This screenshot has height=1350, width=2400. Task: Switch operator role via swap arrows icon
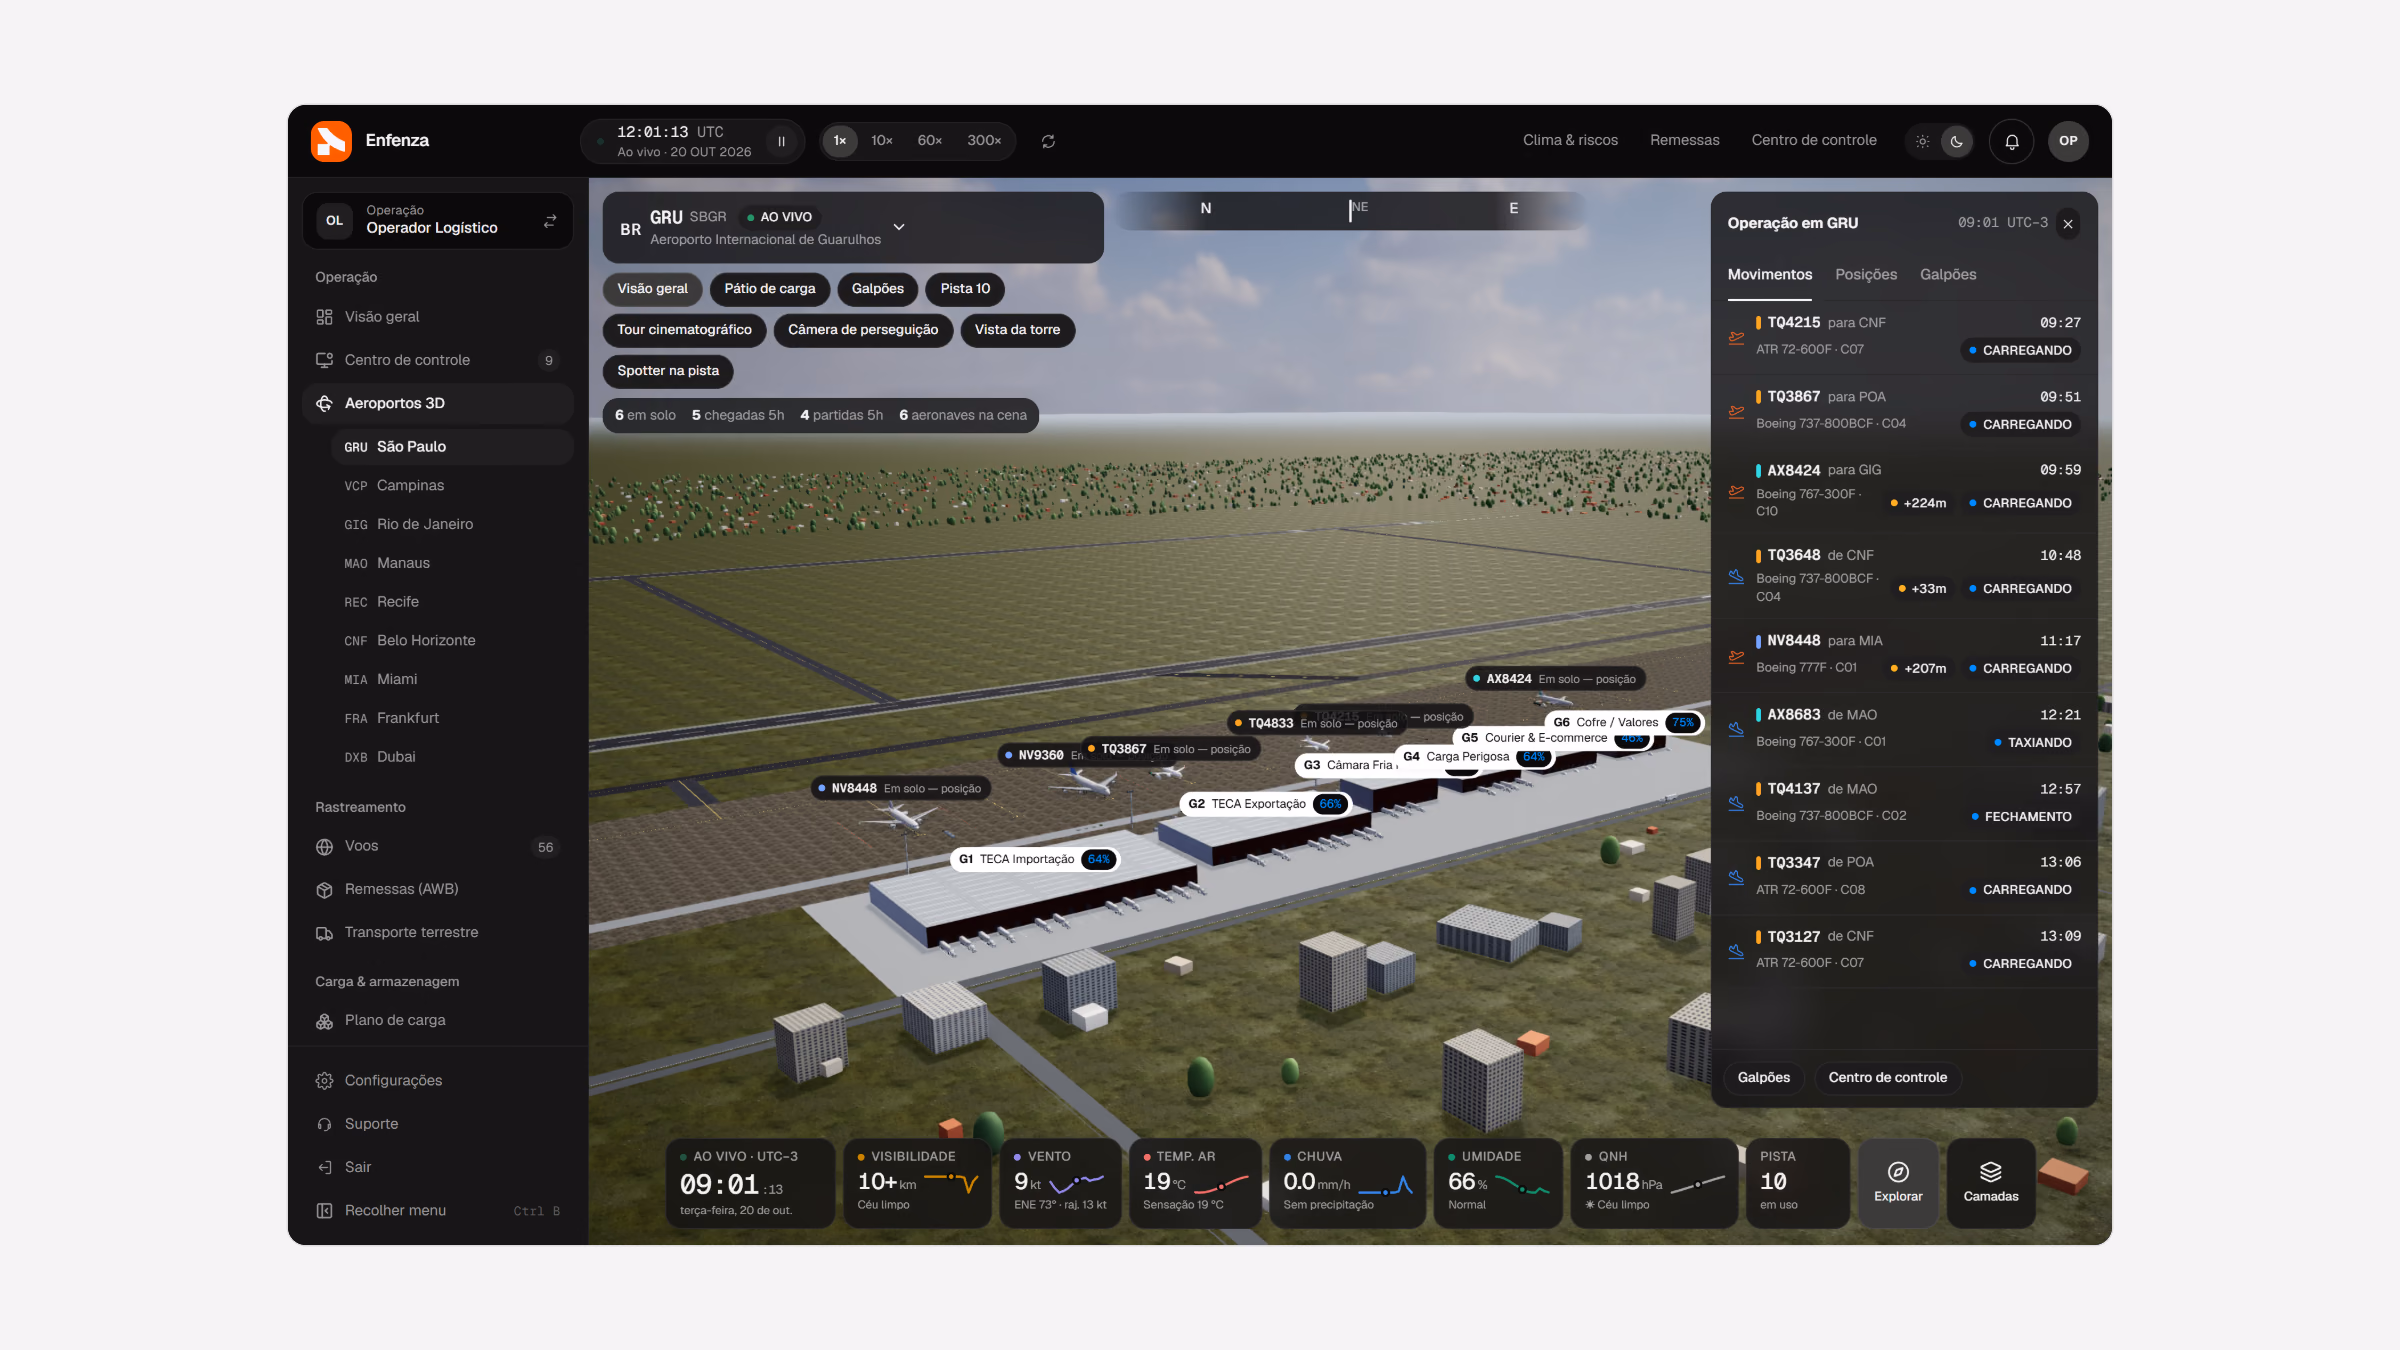tap(550, 221)
